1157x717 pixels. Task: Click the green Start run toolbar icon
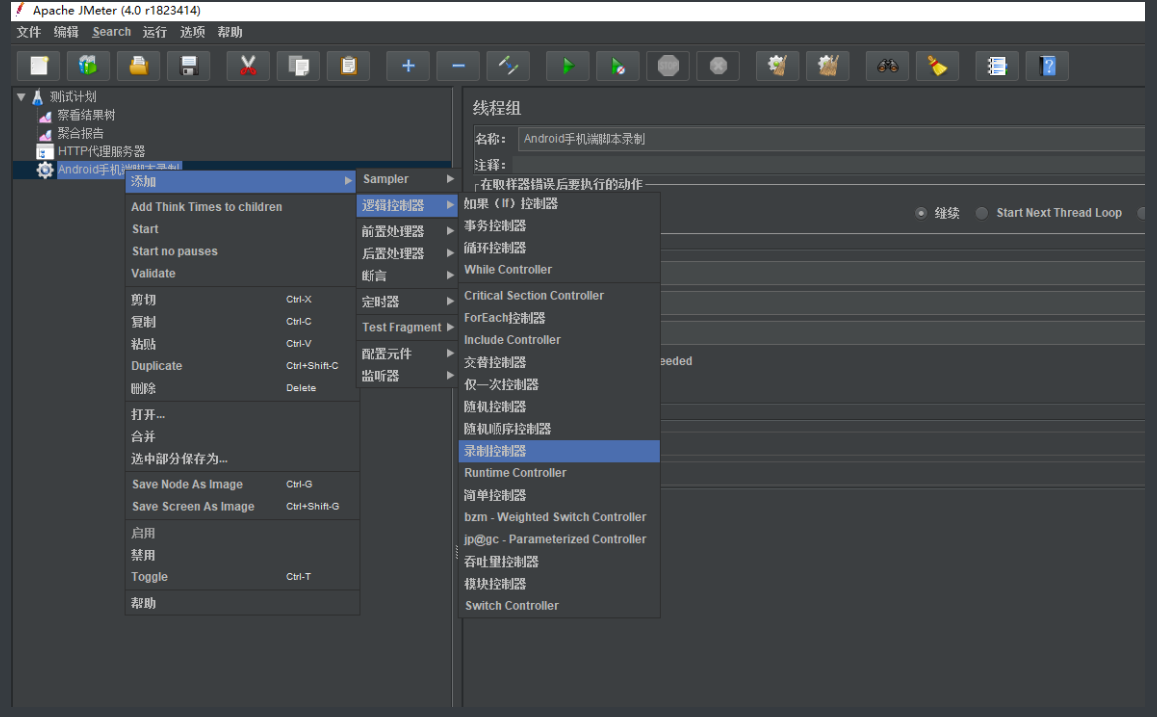click(568, 66)
